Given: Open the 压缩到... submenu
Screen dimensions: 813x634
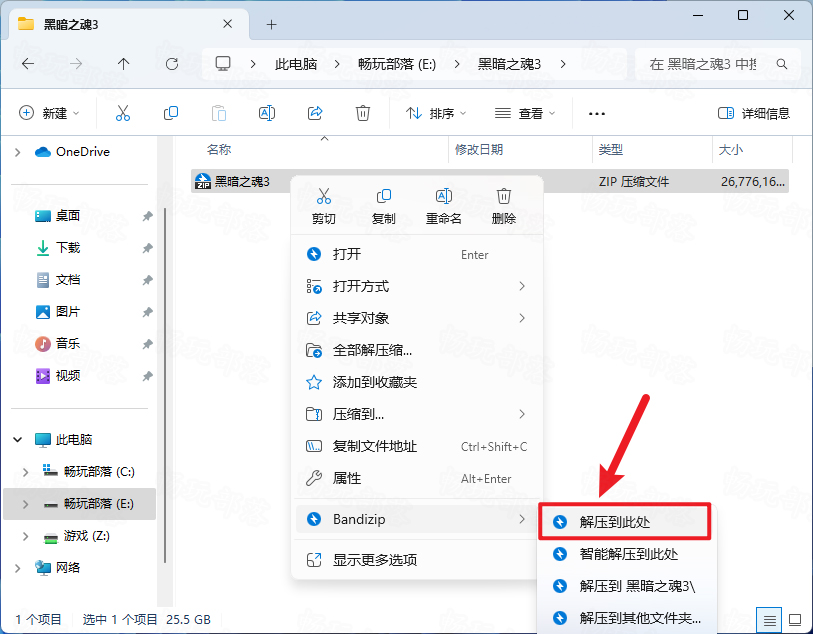Looking at the screenshot, I should [x=418, y=414].
